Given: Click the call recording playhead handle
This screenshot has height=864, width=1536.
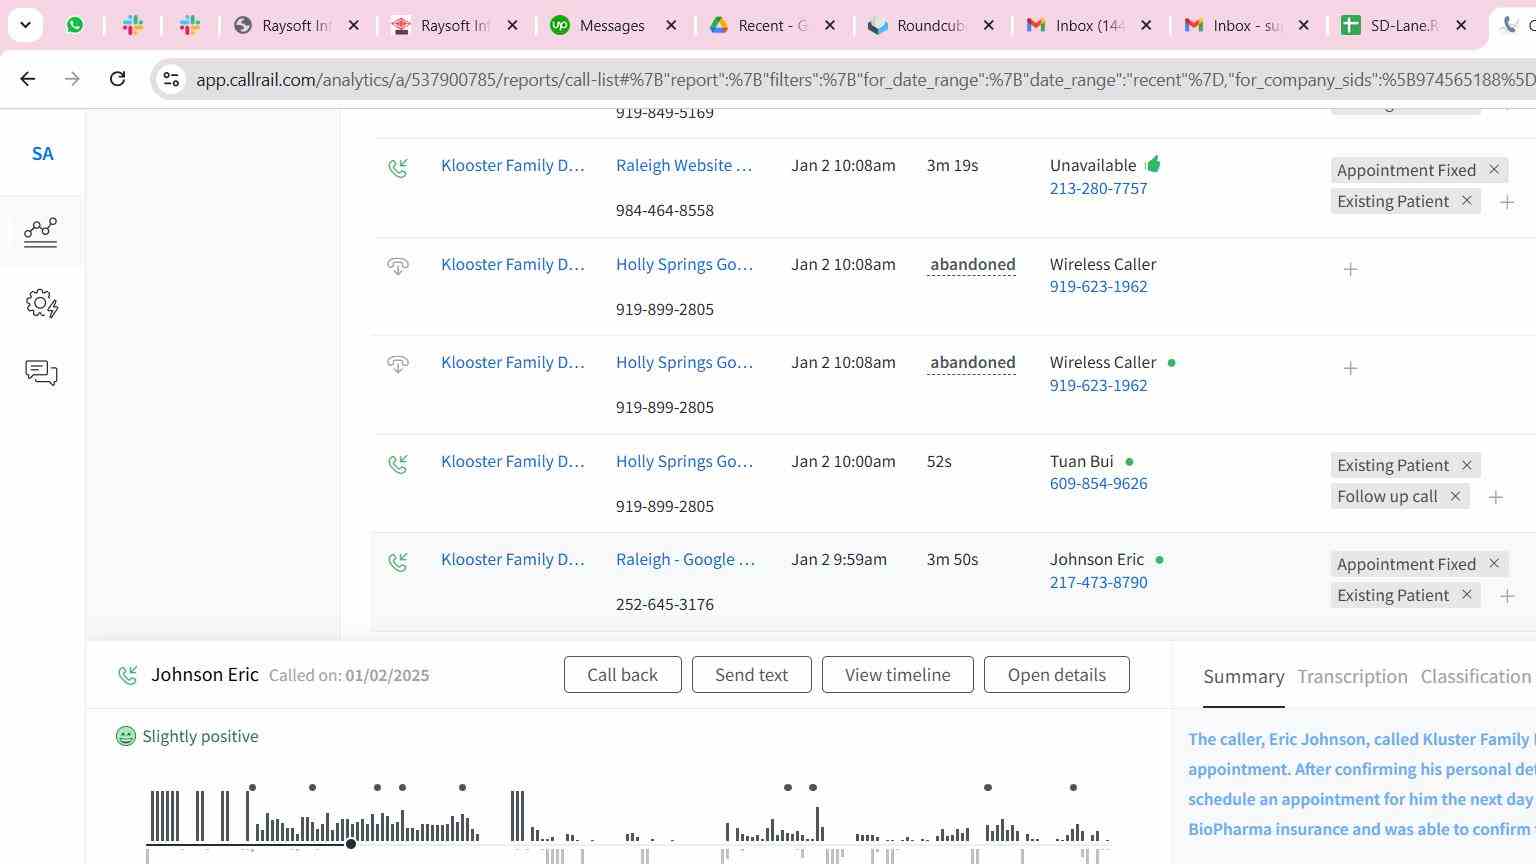Looking at the screenshot, I should [351, 844].
